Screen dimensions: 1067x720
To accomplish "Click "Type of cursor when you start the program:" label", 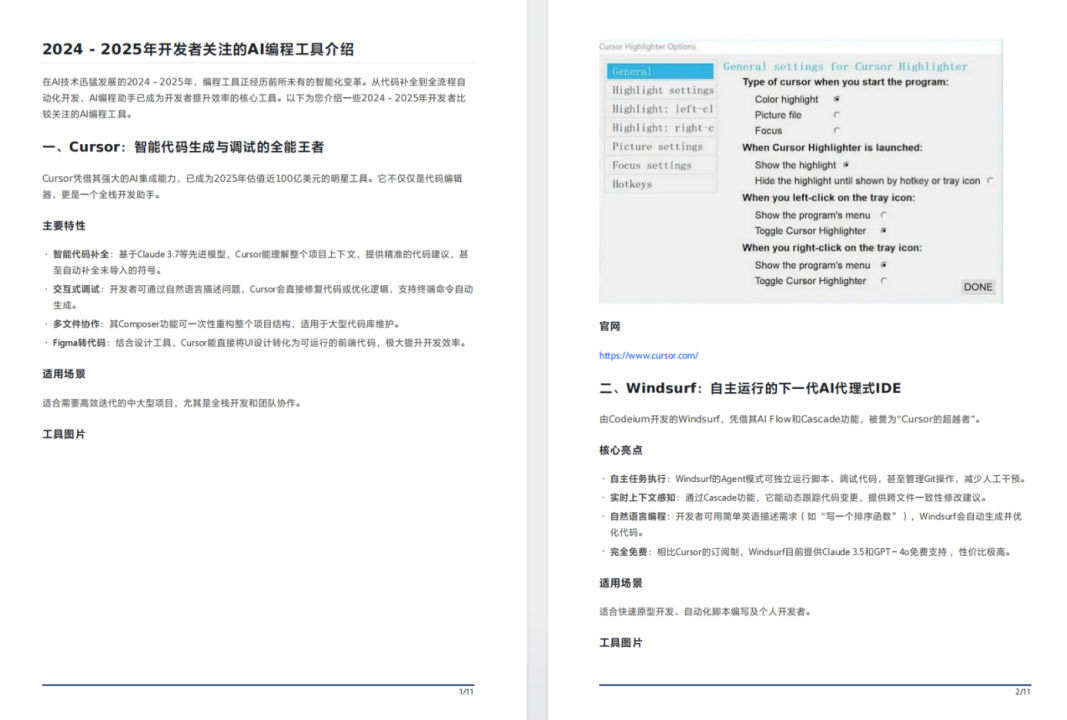I will point(845,82).
